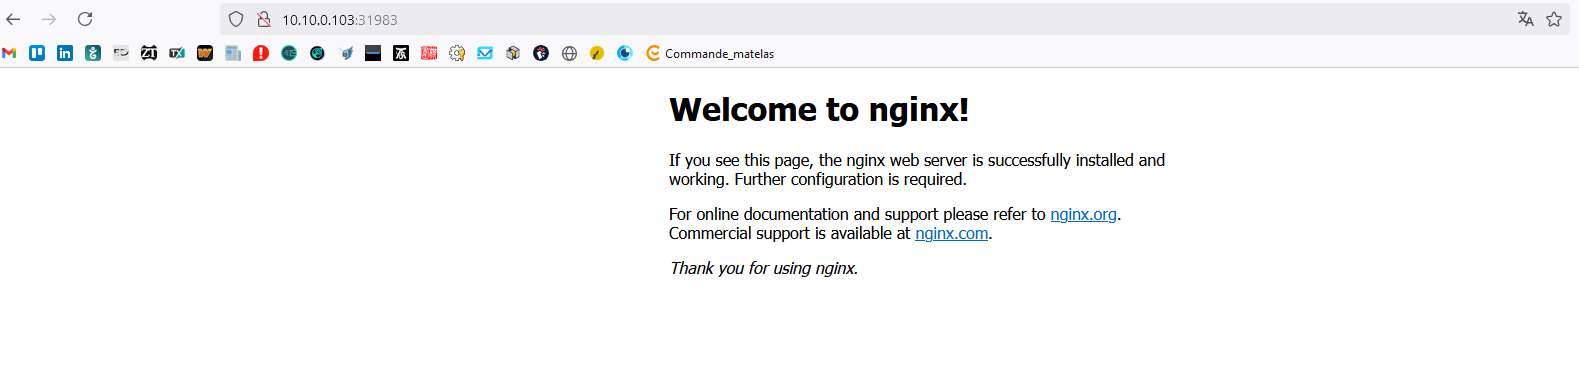Open the gear with key bookmark

(x=457, y=53)
